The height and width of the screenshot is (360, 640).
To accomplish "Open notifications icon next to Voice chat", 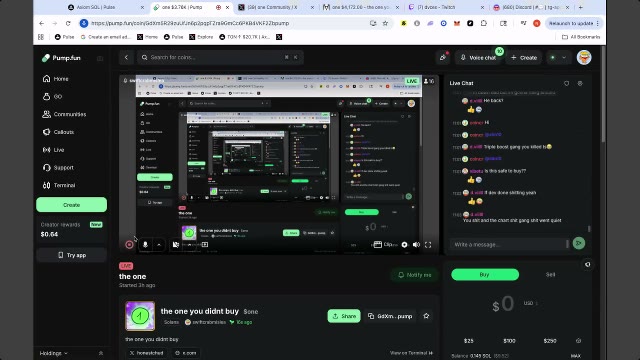I will coord(443,58).
